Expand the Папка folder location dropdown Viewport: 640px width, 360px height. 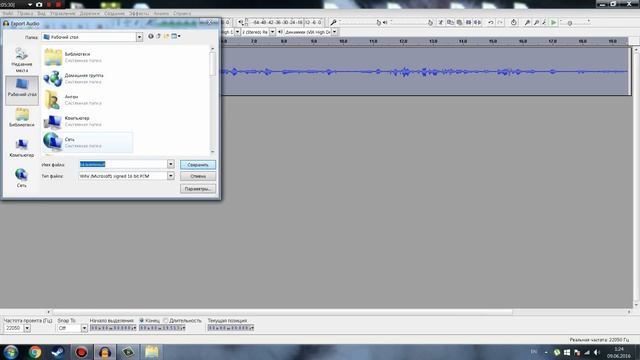(139, 37)
